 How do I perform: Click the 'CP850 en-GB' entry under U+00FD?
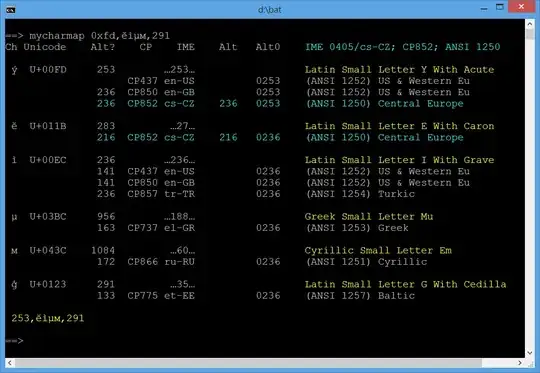tap(161, 92)
